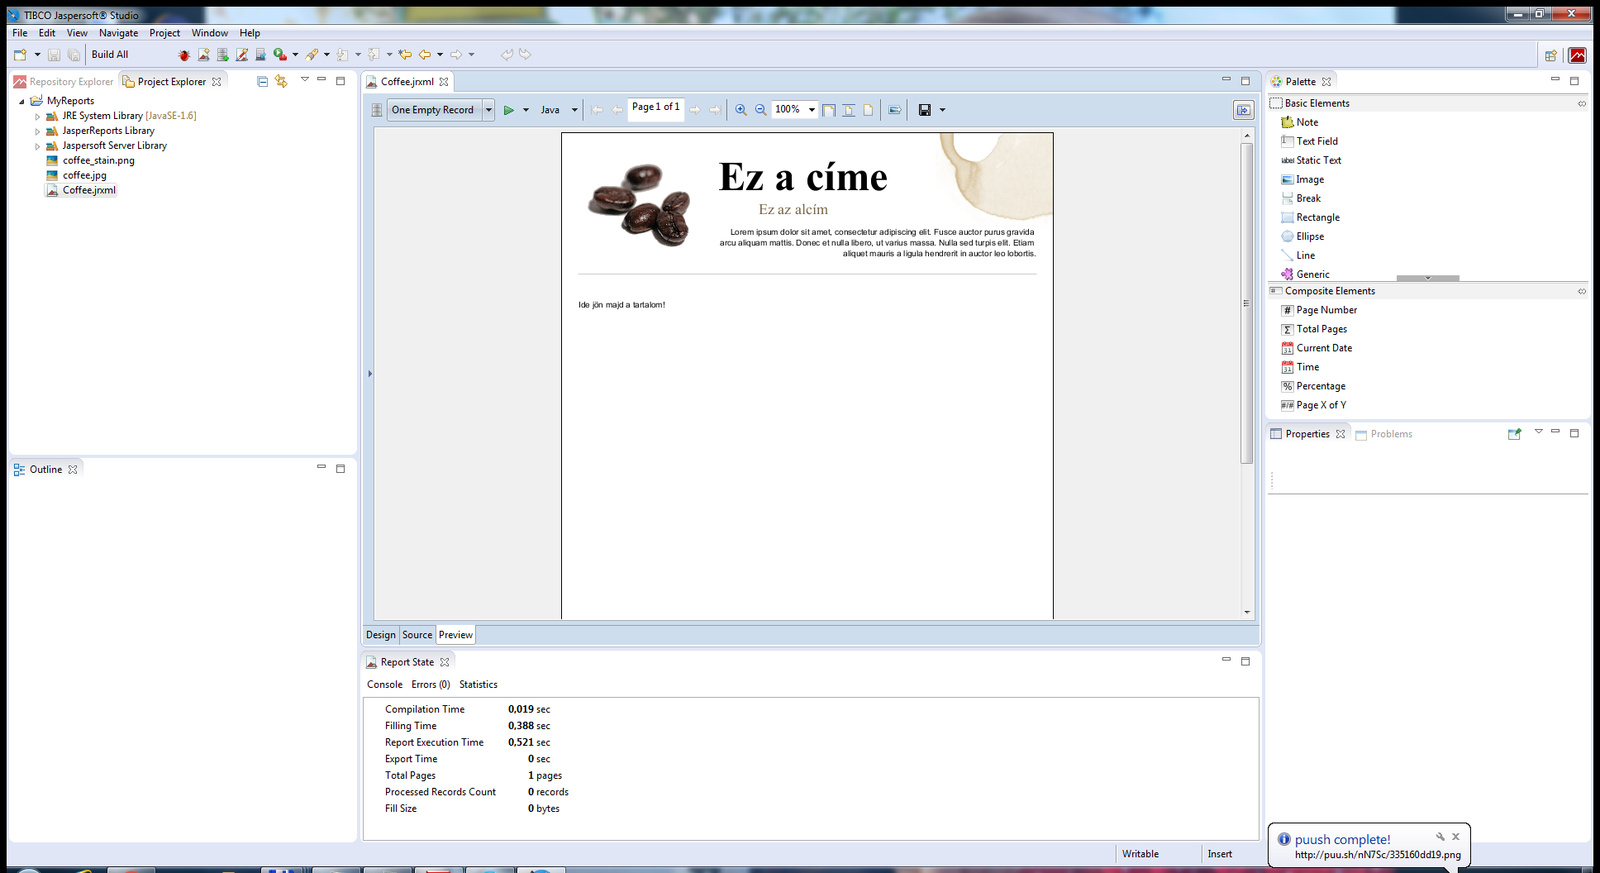Zoom in on the report preview
The width and height of the screenshot is (1600, 873).
click(x=741, y=110)
